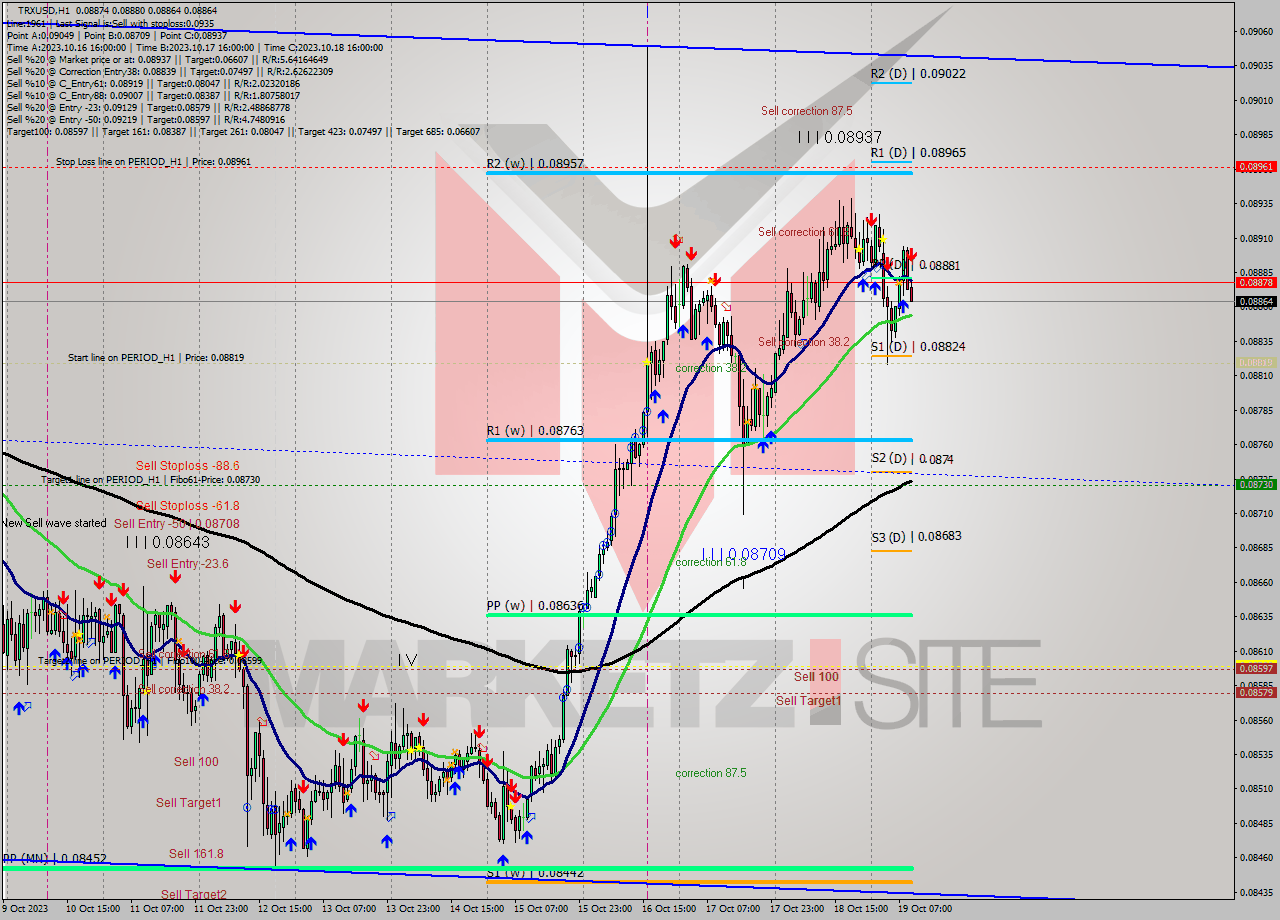The image size is (1280, 920).
Task: Click the 'Sell Stoploss -88.6' label
Action: coord(188,466)
